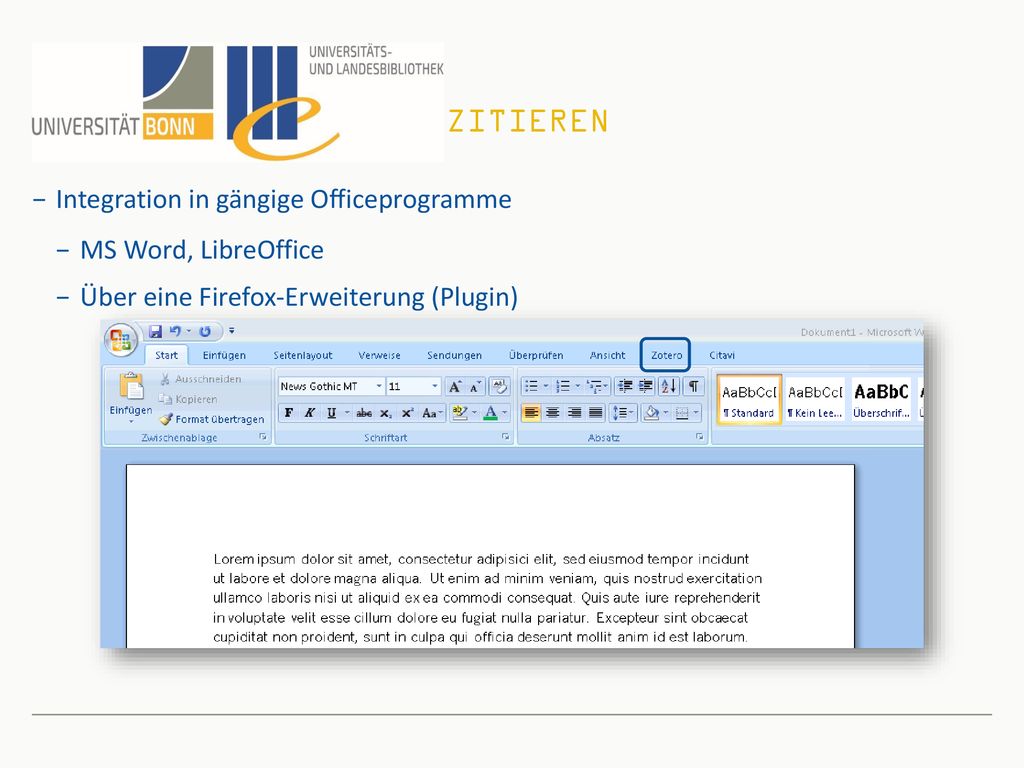
Task: Open the Citavi ribbon tab
Action: [x=722, y=355]
